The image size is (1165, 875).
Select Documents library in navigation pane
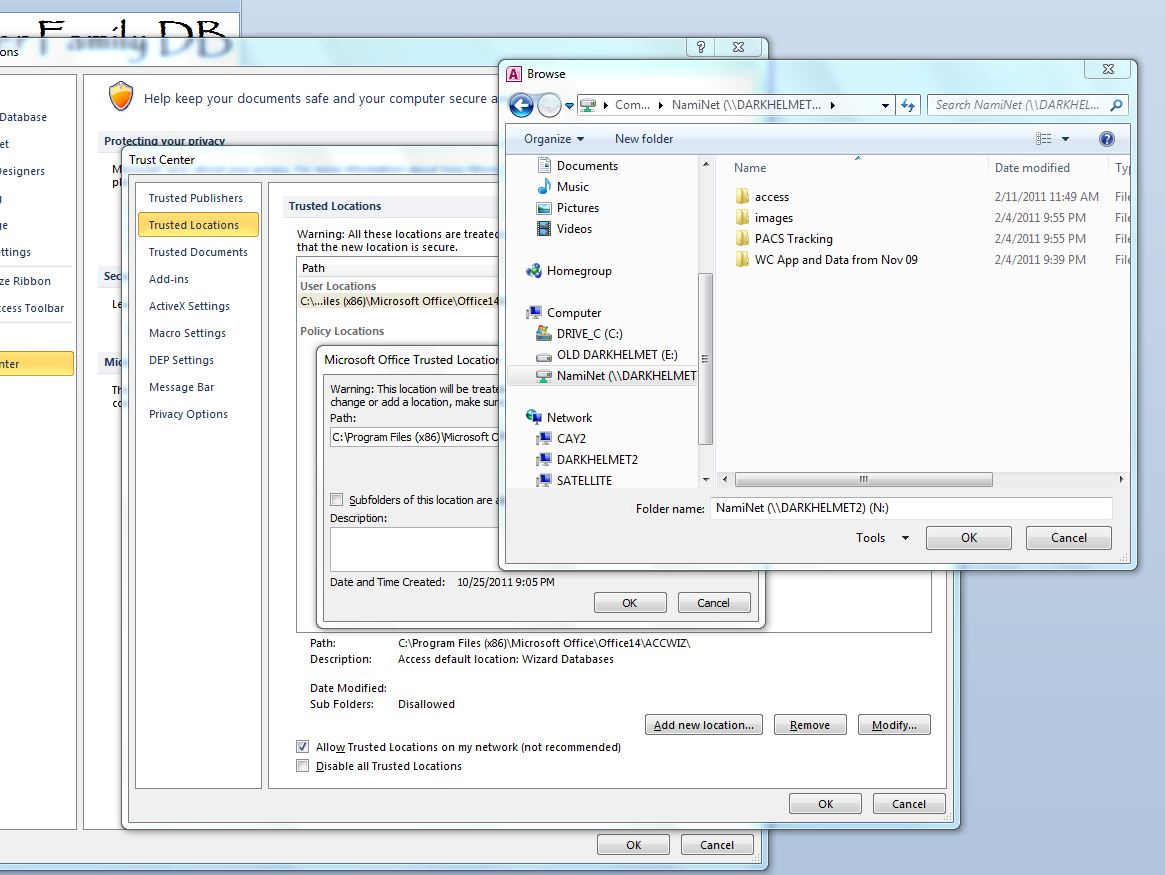coord(578,166)
